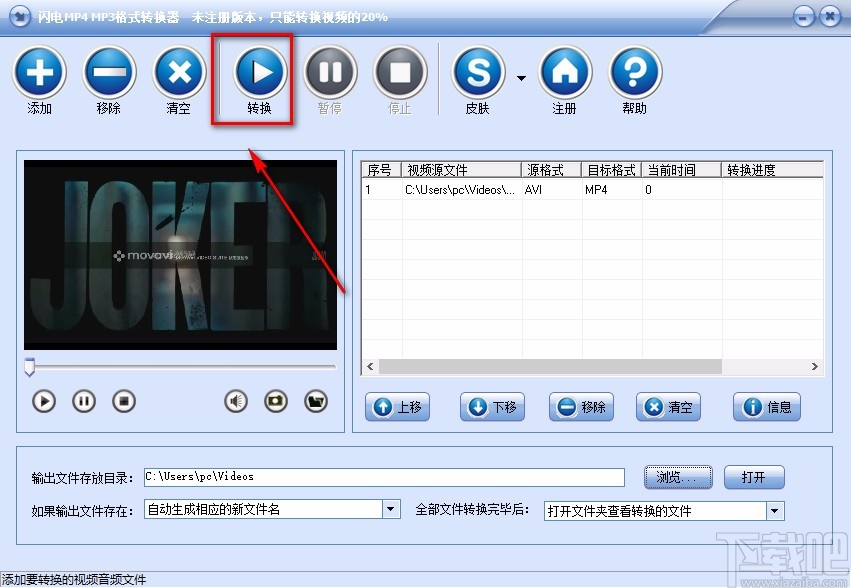
Task: Click the 浏览 browse button
Action: pos(678,477)
